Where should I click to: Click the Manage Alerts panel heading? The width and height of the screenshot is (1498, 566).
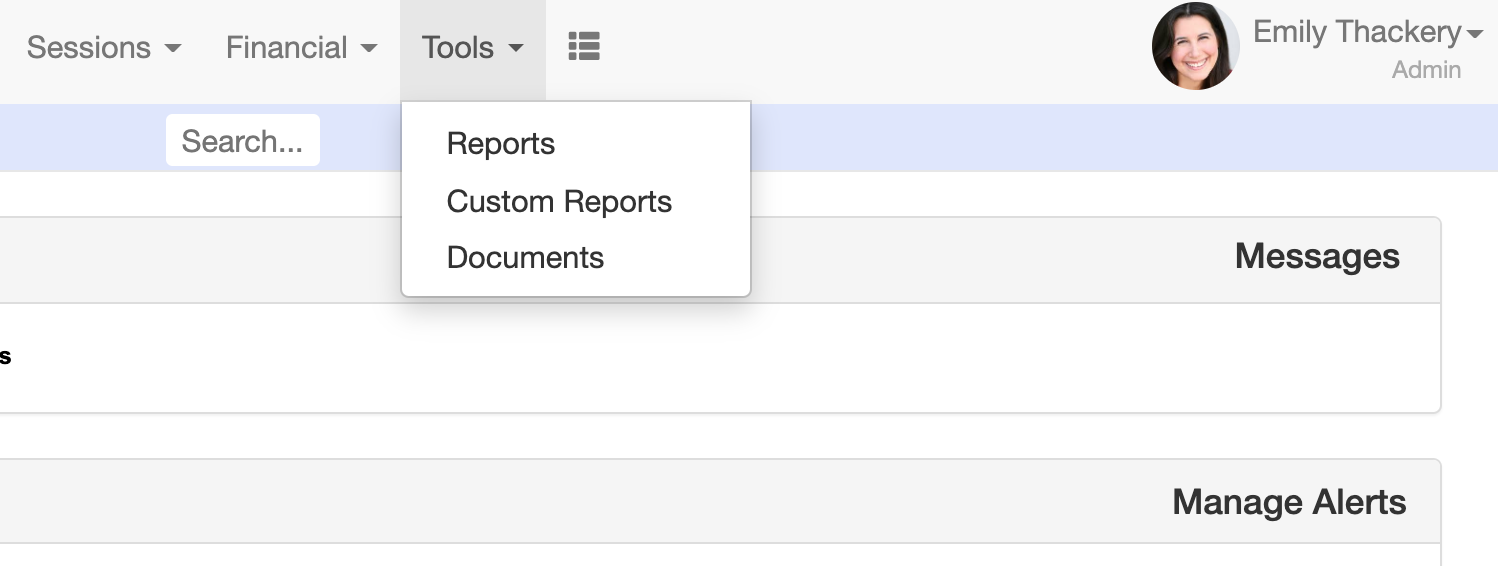coord(1288,501)
